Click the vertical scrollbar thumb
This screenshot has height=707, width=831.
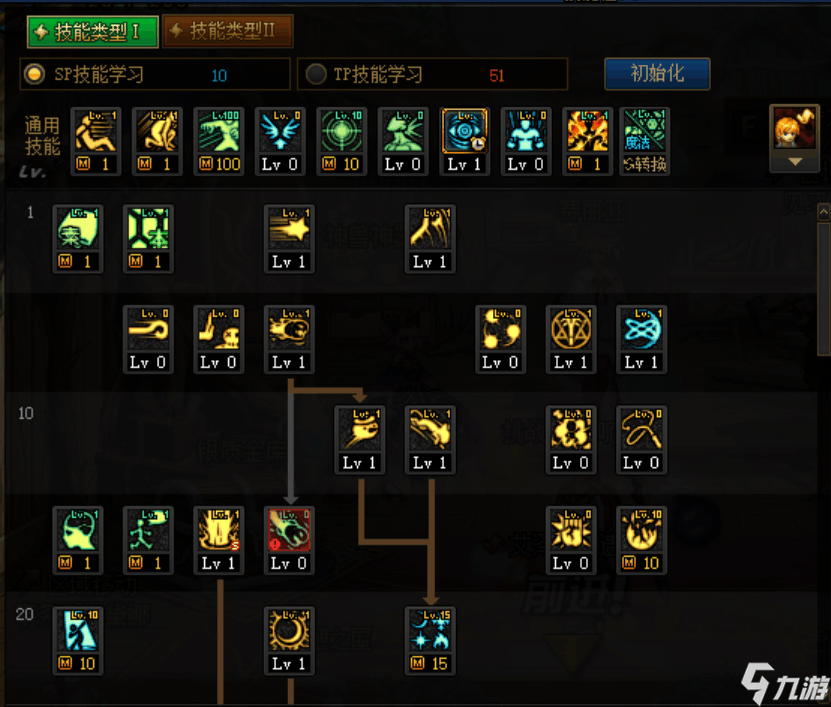[823, 289]
